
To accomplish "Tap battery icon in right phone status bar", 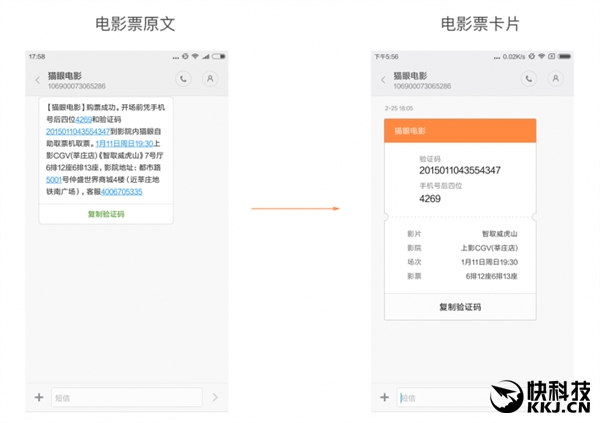I will [564, 56].
